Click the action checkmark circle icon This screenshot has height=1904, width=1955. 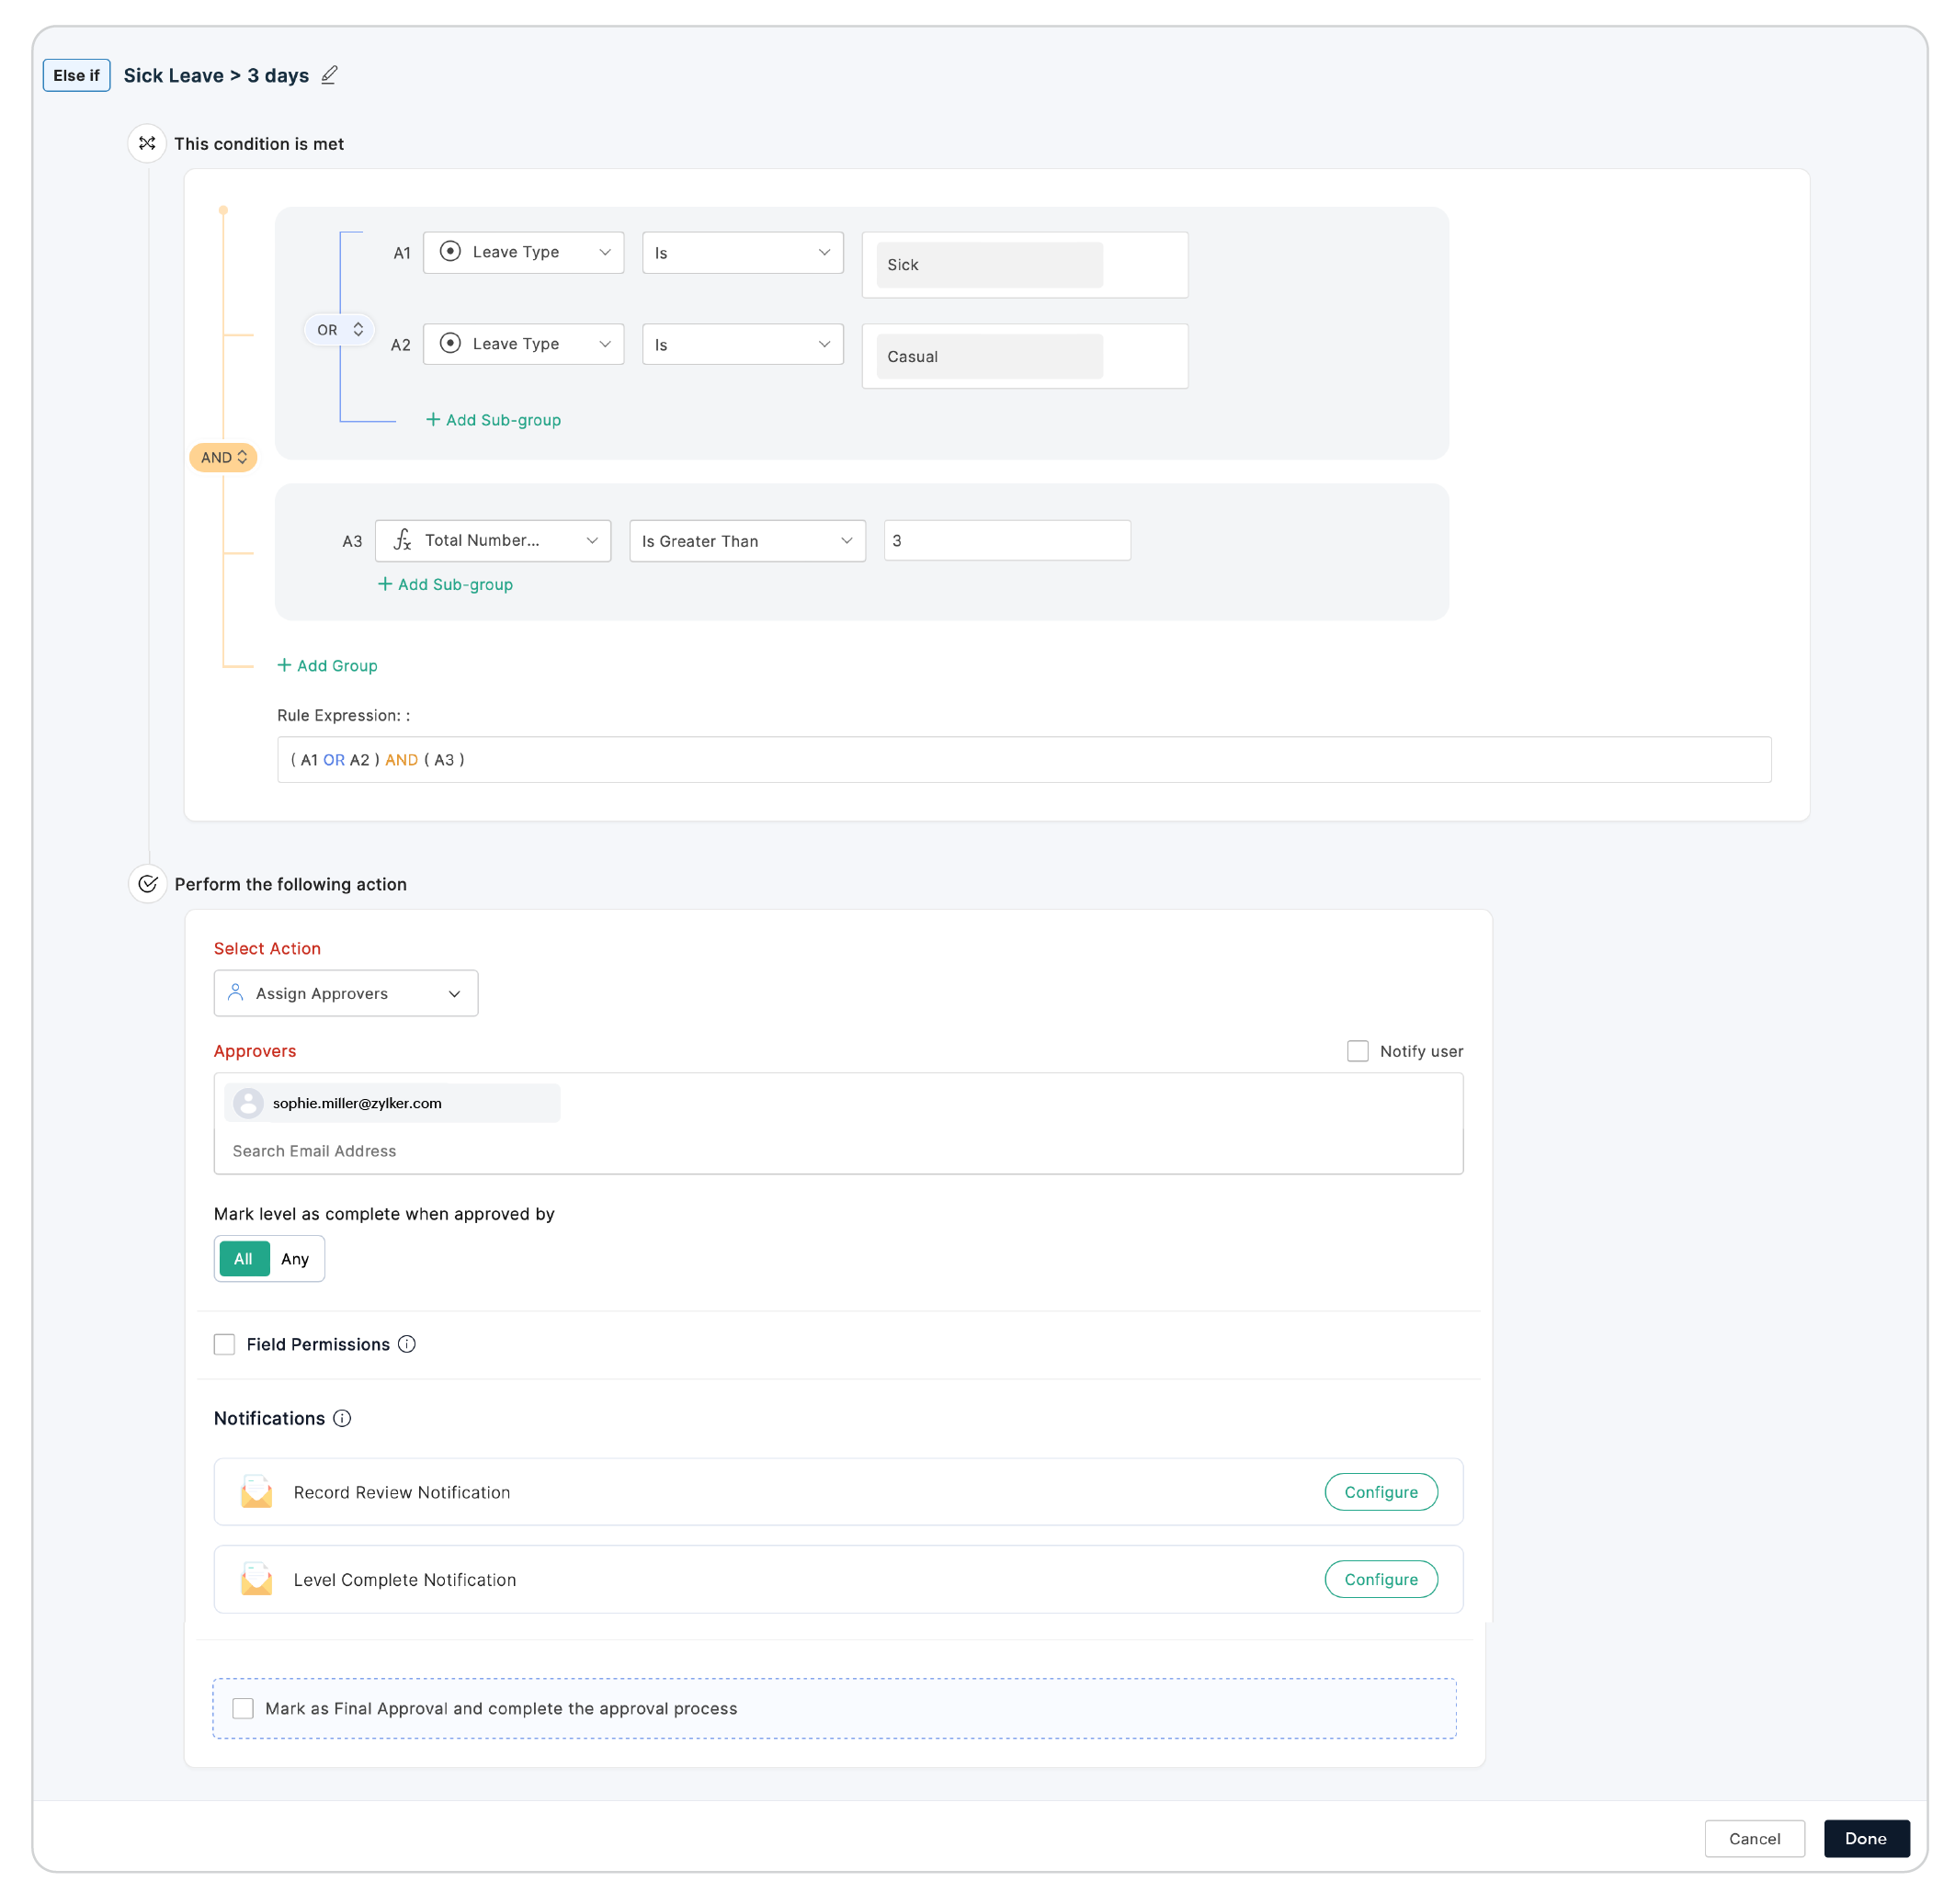(147, 883)
